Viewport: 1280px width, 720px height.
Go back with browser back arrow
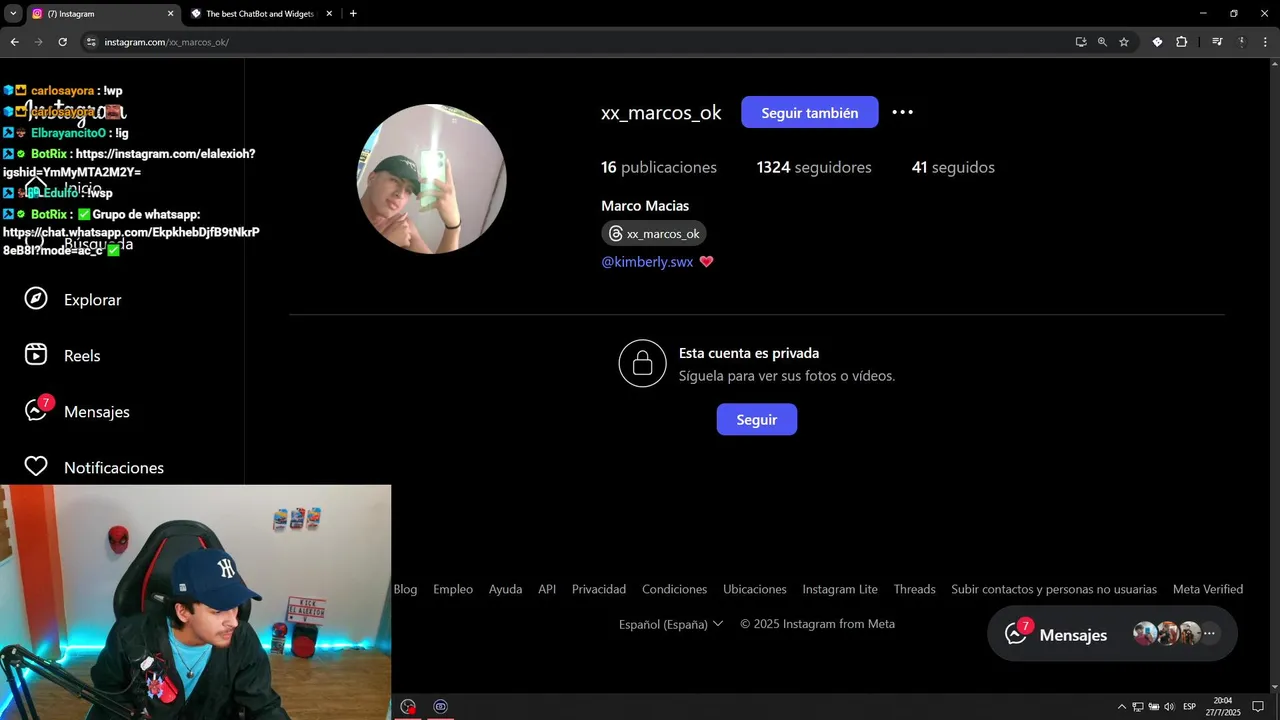point(14,42)
